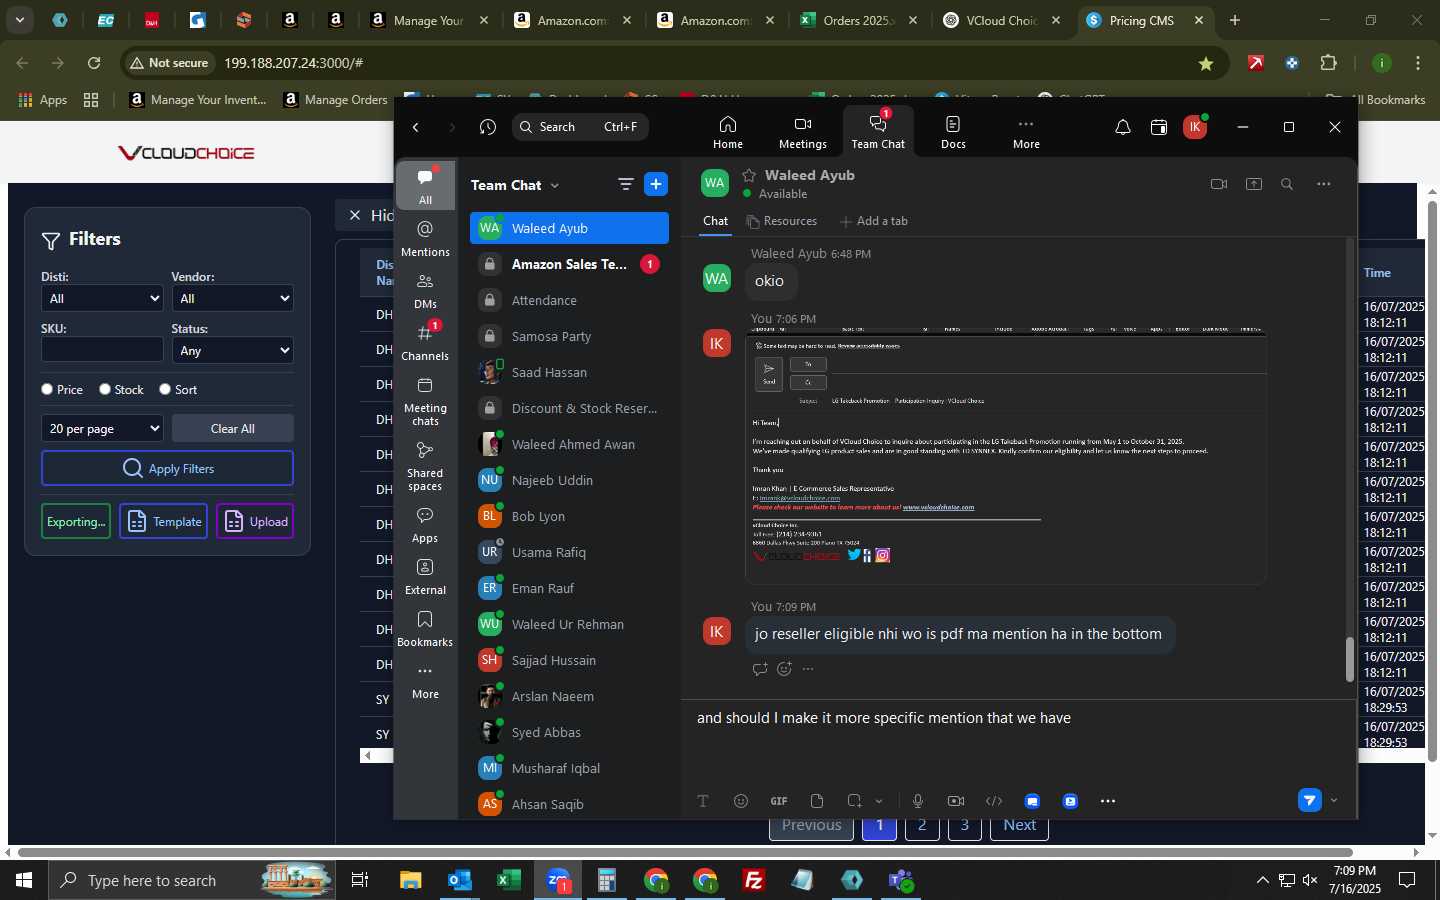The width and height of the screenshot is (1440, 900).
Task: Open the 20 per page dropdown
Action: coord(102,428)
